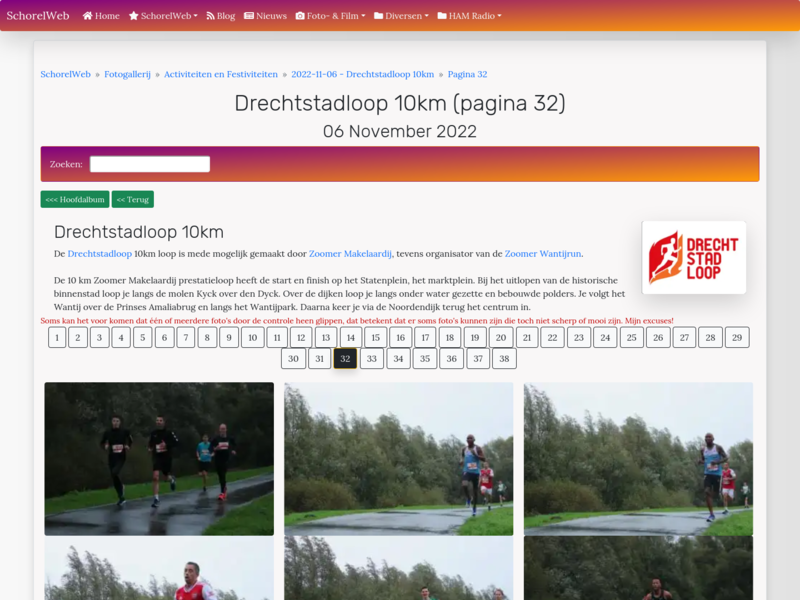The height and width of the screenshot is (600, 800).
Task: Open the Home menu item
Action: tap(101, 16)
